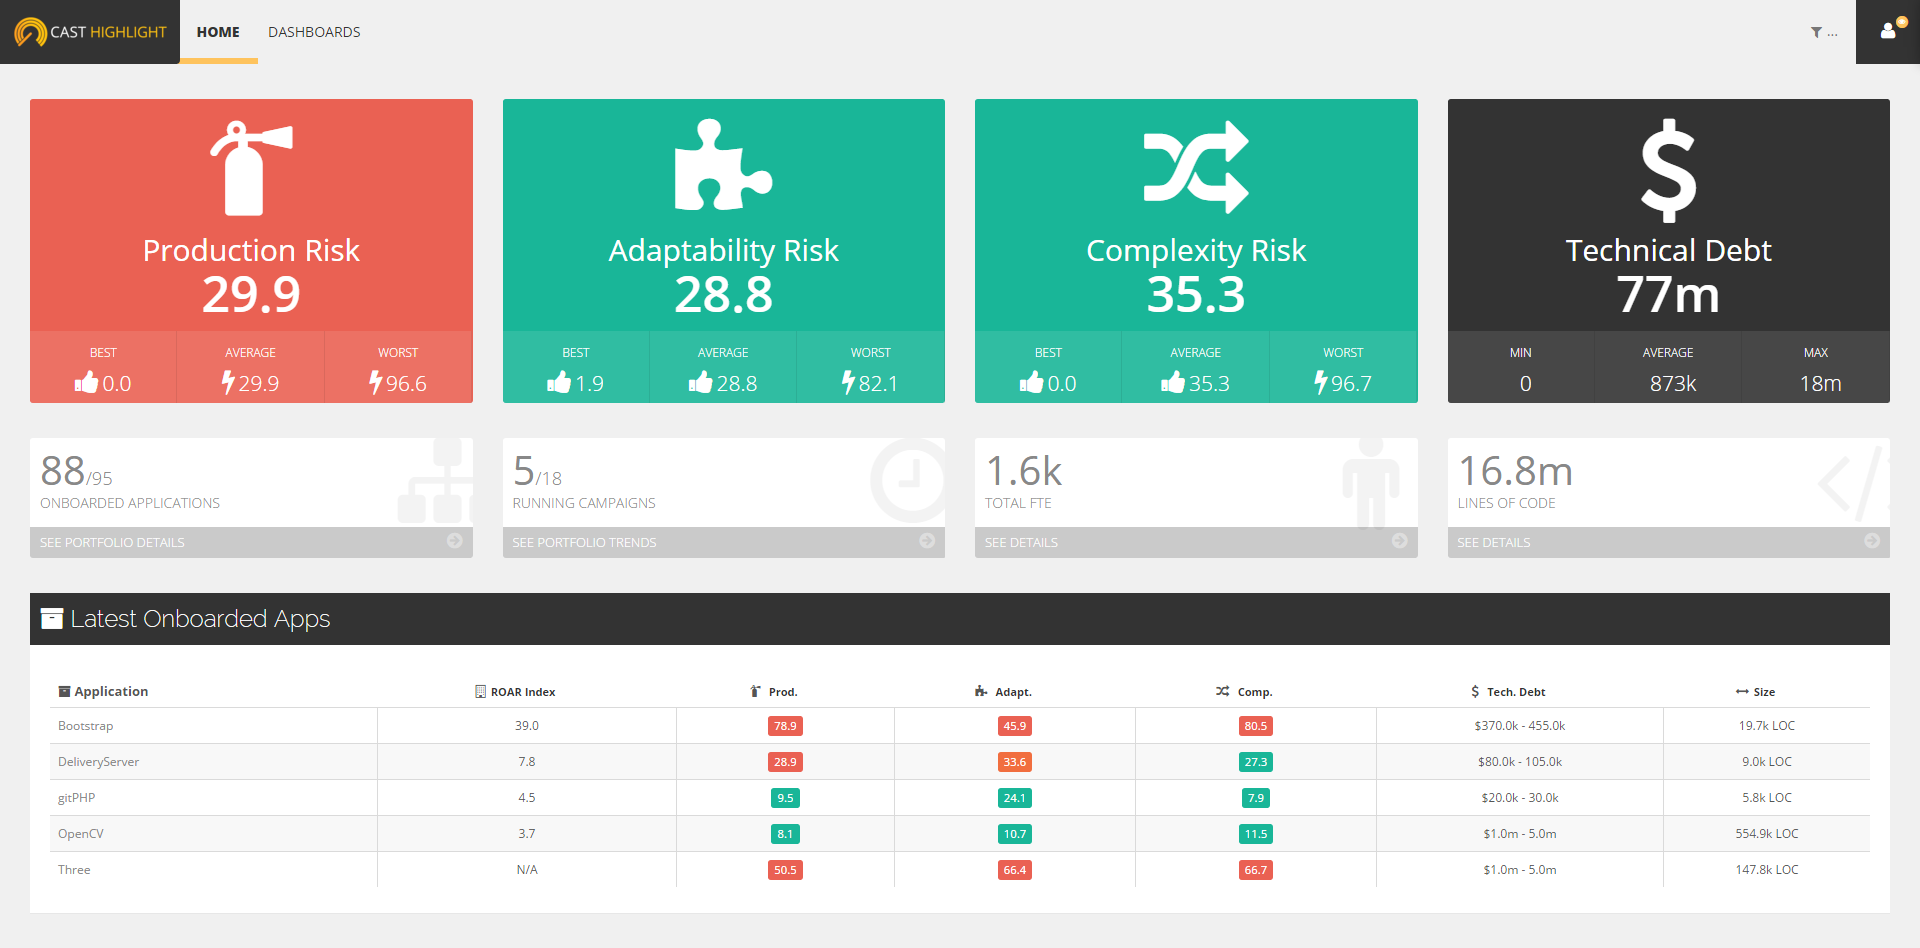
Task: Open the Three application
Action: (74, 870)
